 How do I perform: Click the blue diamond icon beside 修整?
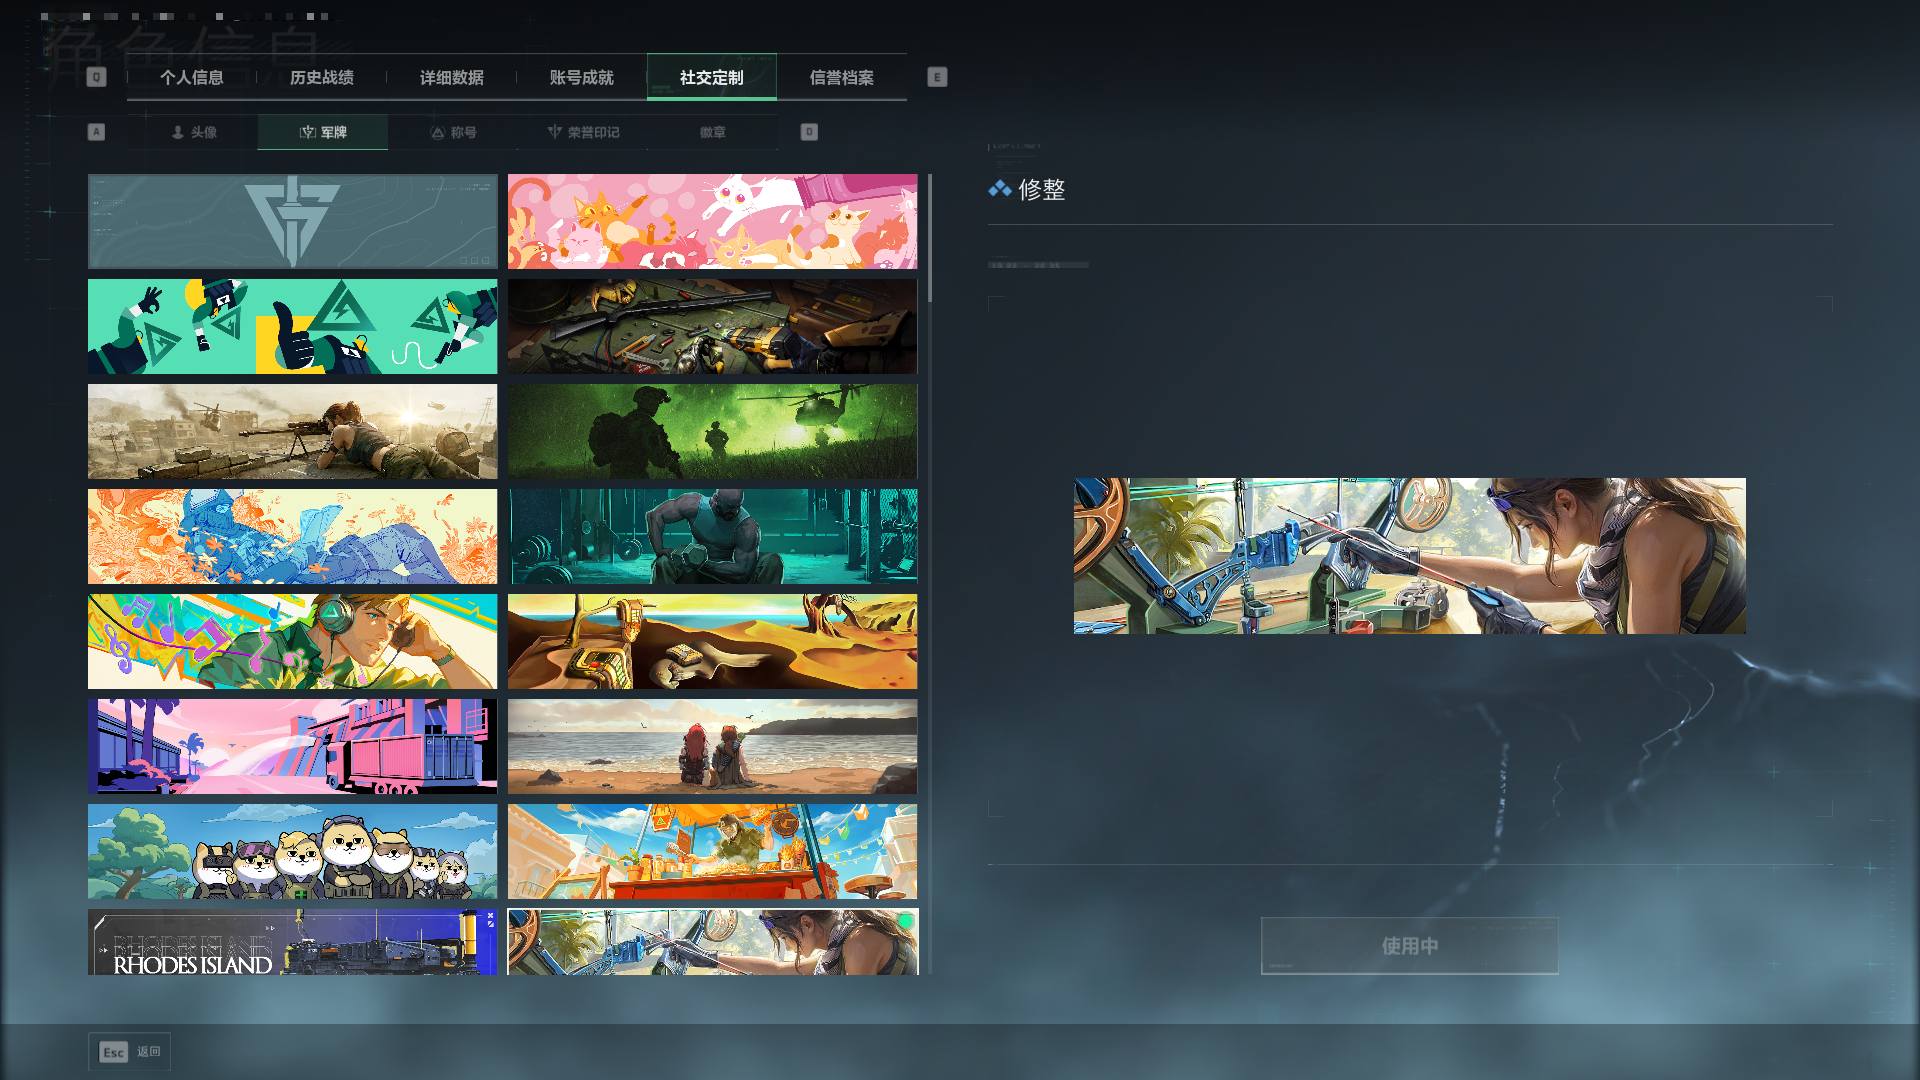[x=999, y=189]
